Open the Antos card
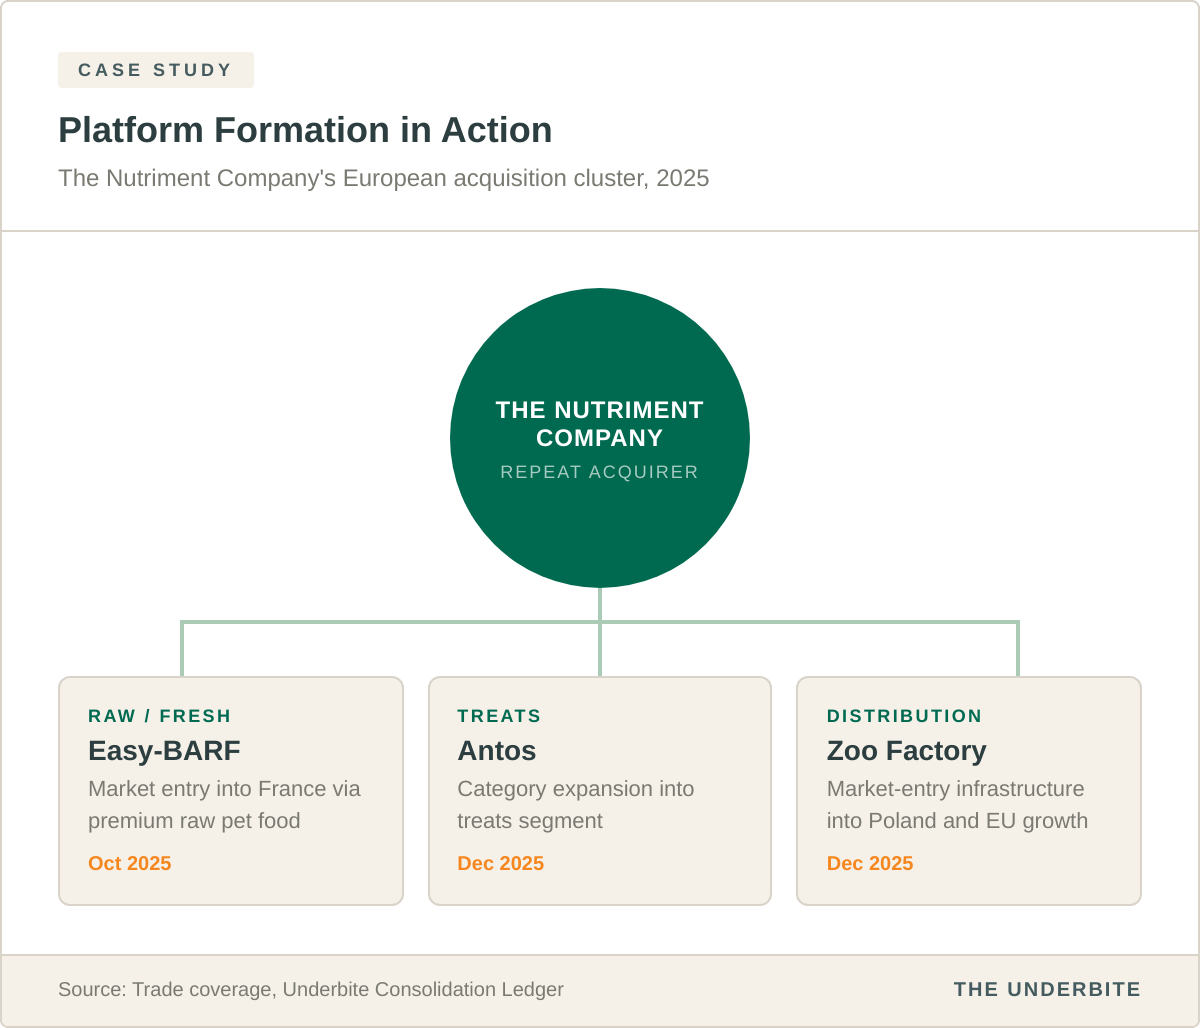This screenshot has width=1200, height=1028. coord(600,791)
